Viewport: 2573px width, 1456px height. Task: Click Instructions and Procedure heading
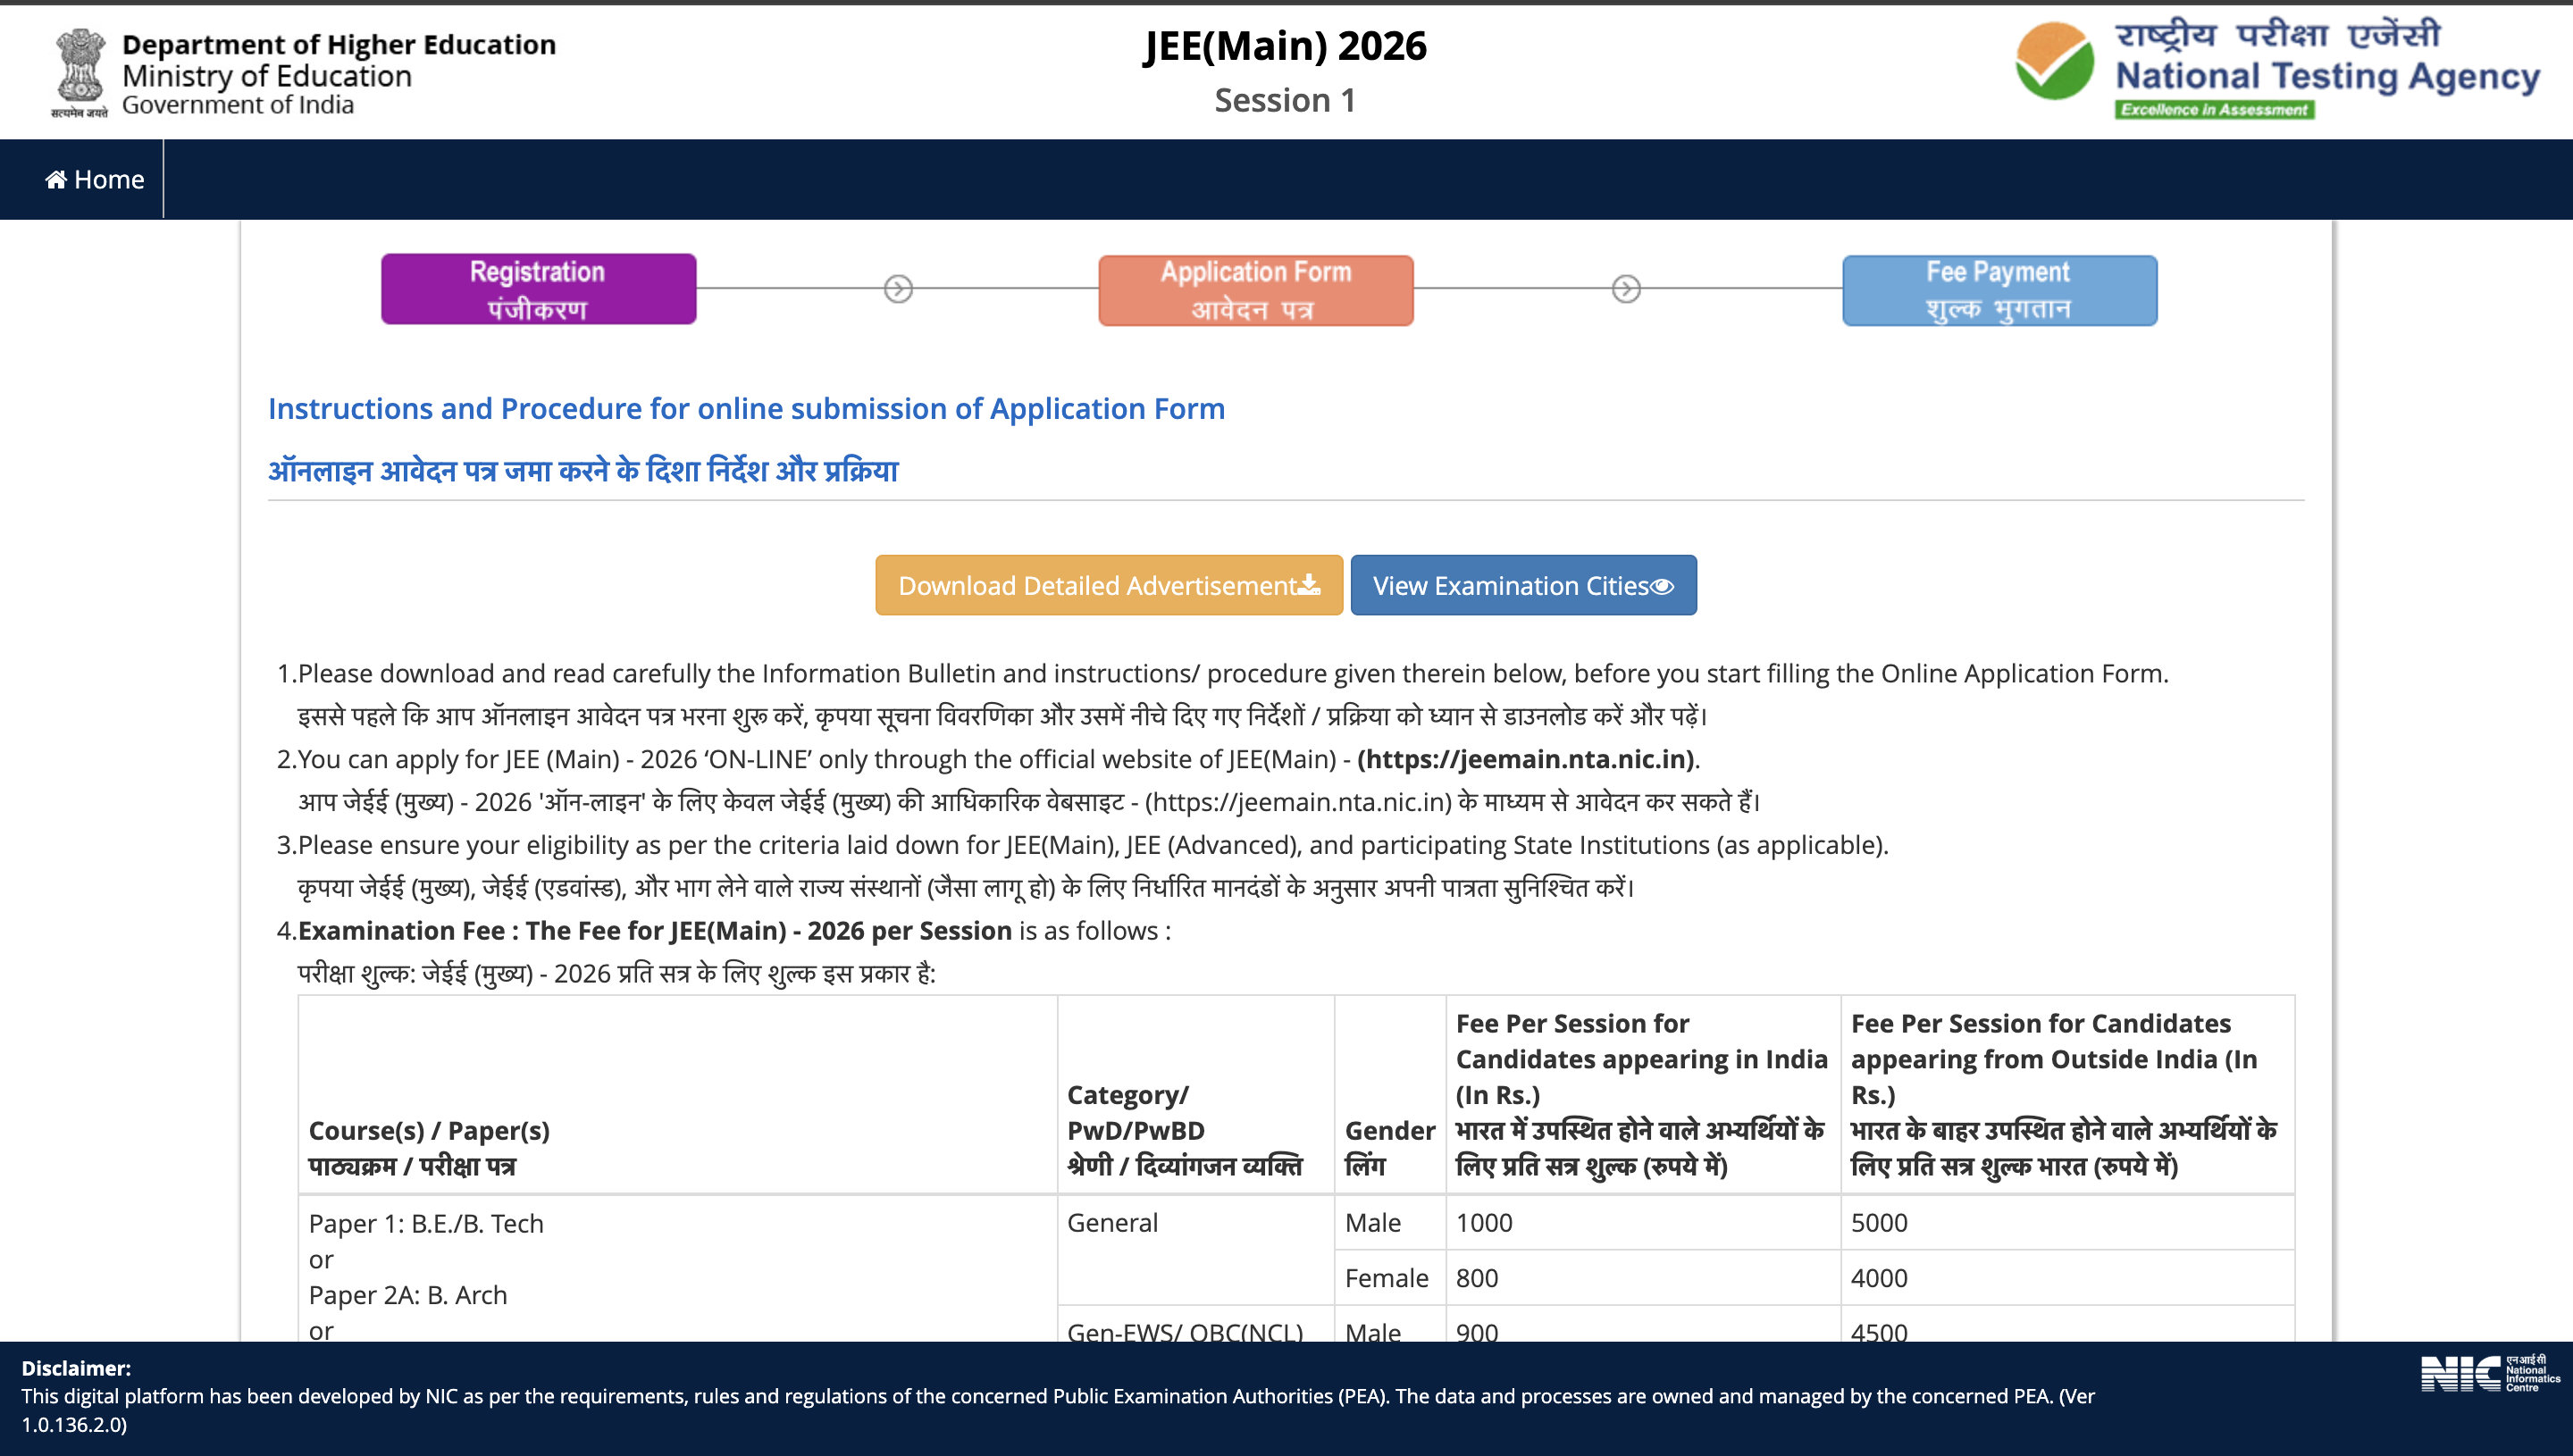click(x=746, y=408)
